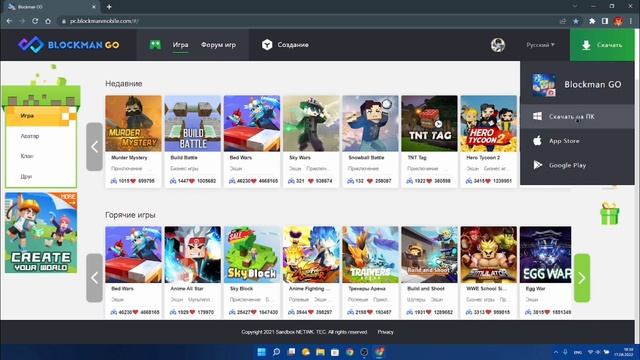Viewport: 640px width, 360px height.
Task: Open WWE School Simulator game card
Action: click(x=489, y=273)
